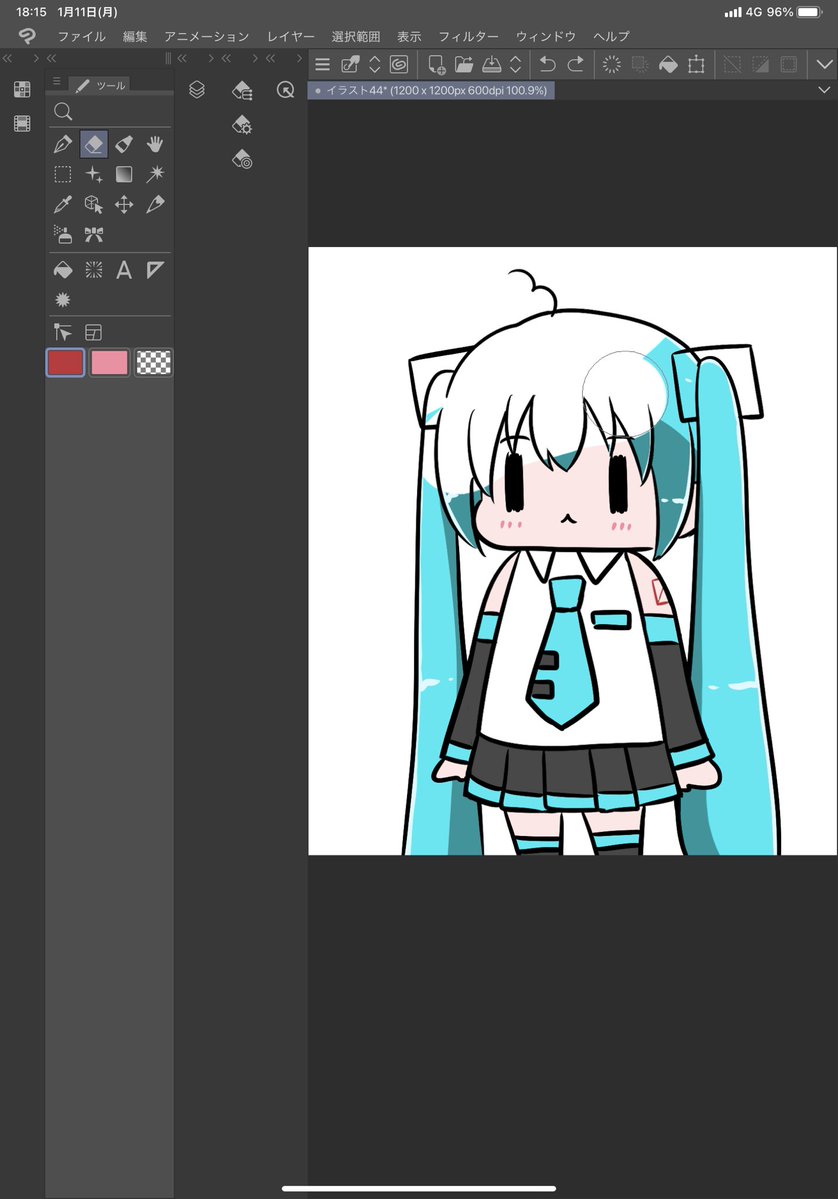Select the Auto select magic wand tool
838x1199 pixels.
(x=154, y=174)
